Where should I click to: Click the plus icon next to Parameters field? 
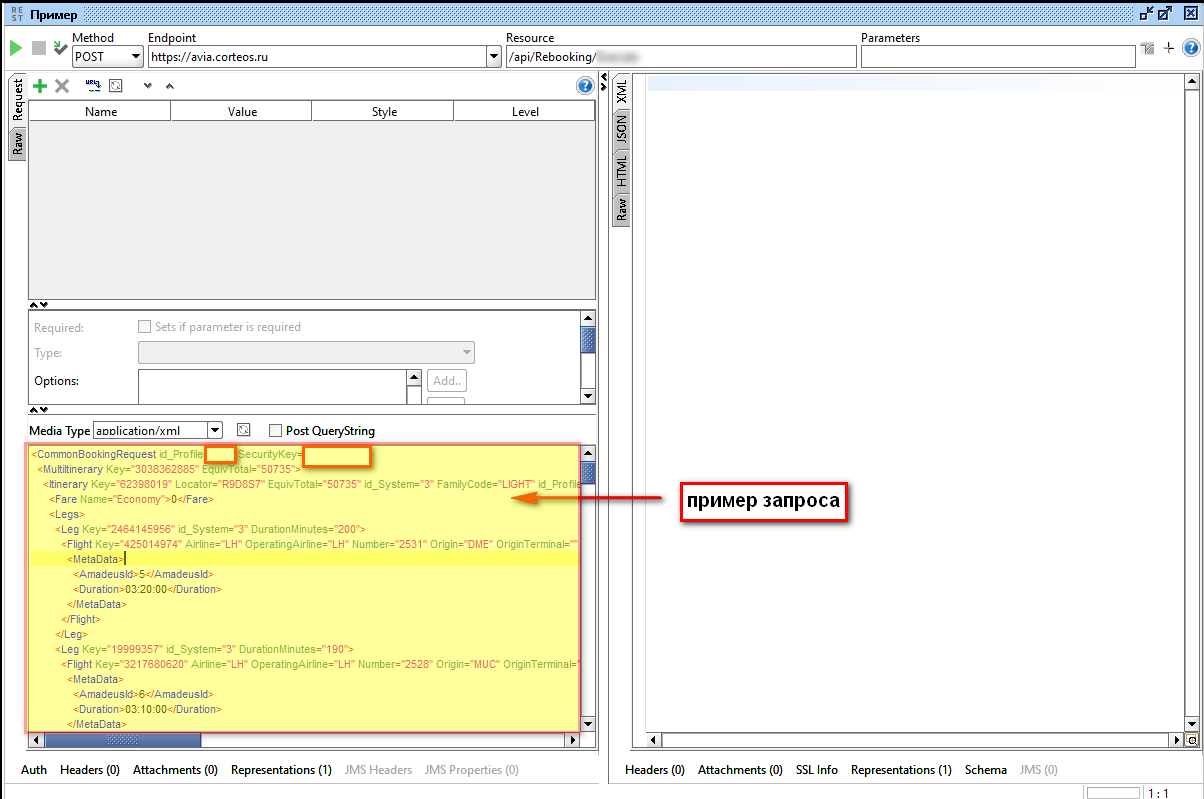tap(1168, 48)
